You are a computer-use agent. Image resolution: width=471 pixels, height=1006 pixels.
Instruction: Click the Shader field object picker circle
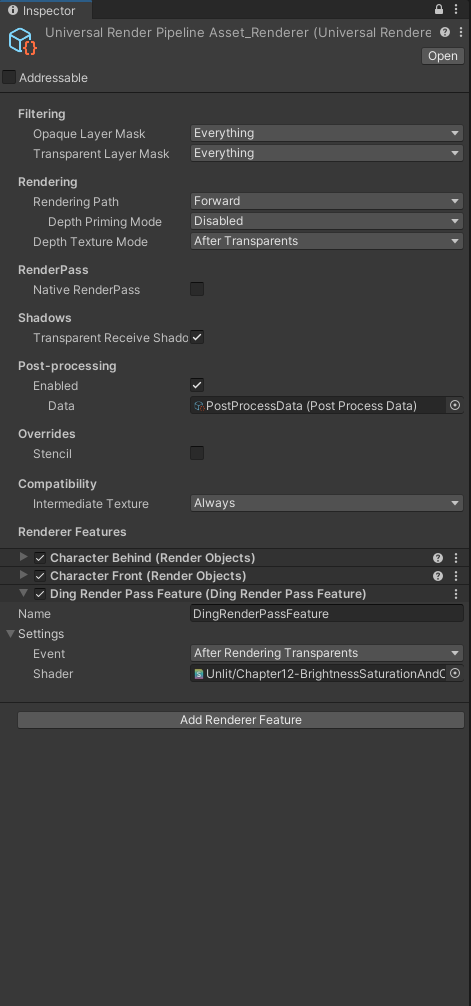coord(455,674)
